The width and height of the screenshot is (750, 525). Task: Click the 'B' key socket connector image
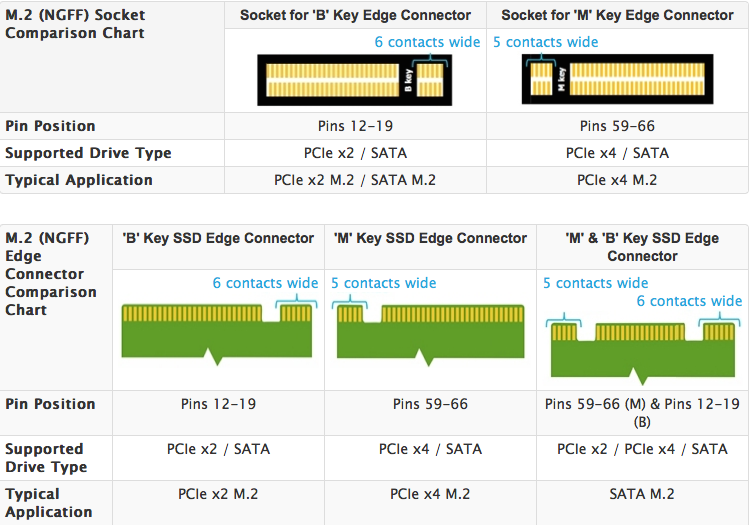click(354, 77)
